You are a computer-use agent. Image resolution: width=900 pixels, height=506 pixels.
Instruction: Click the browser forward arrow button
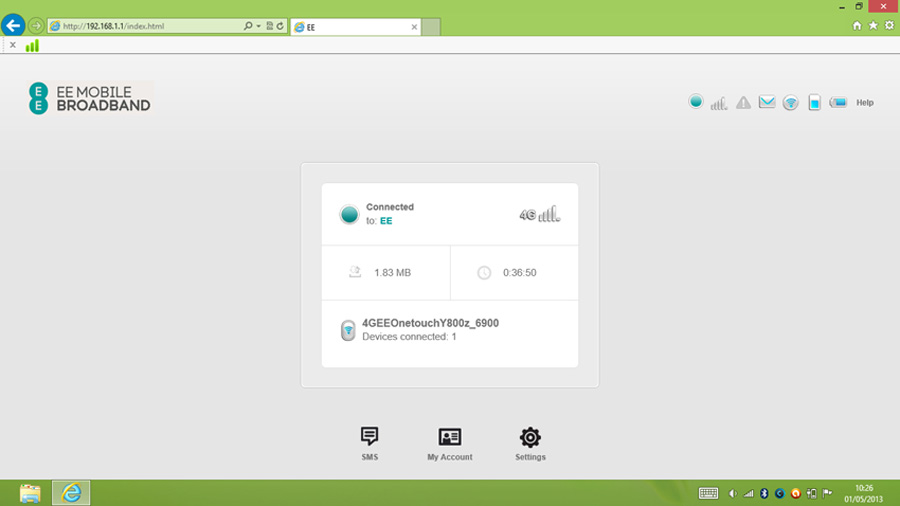coord(36,26)
